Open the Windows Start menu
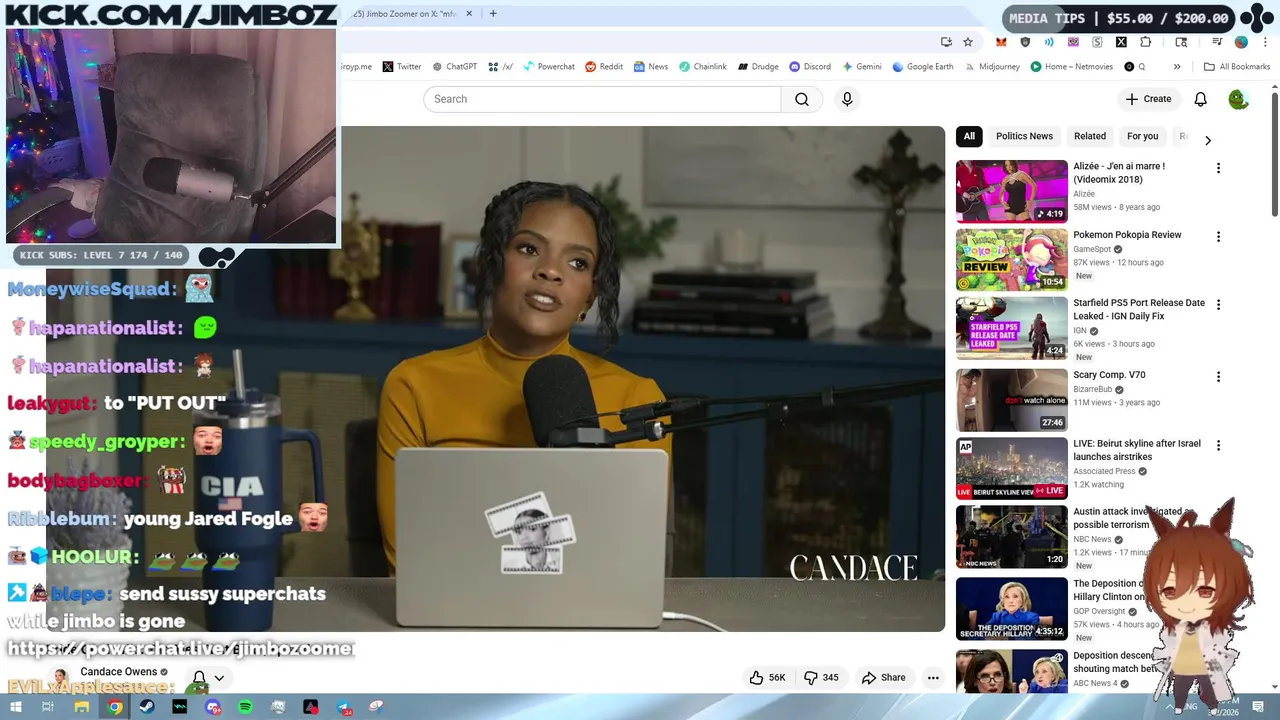 [x=15, y=707]
